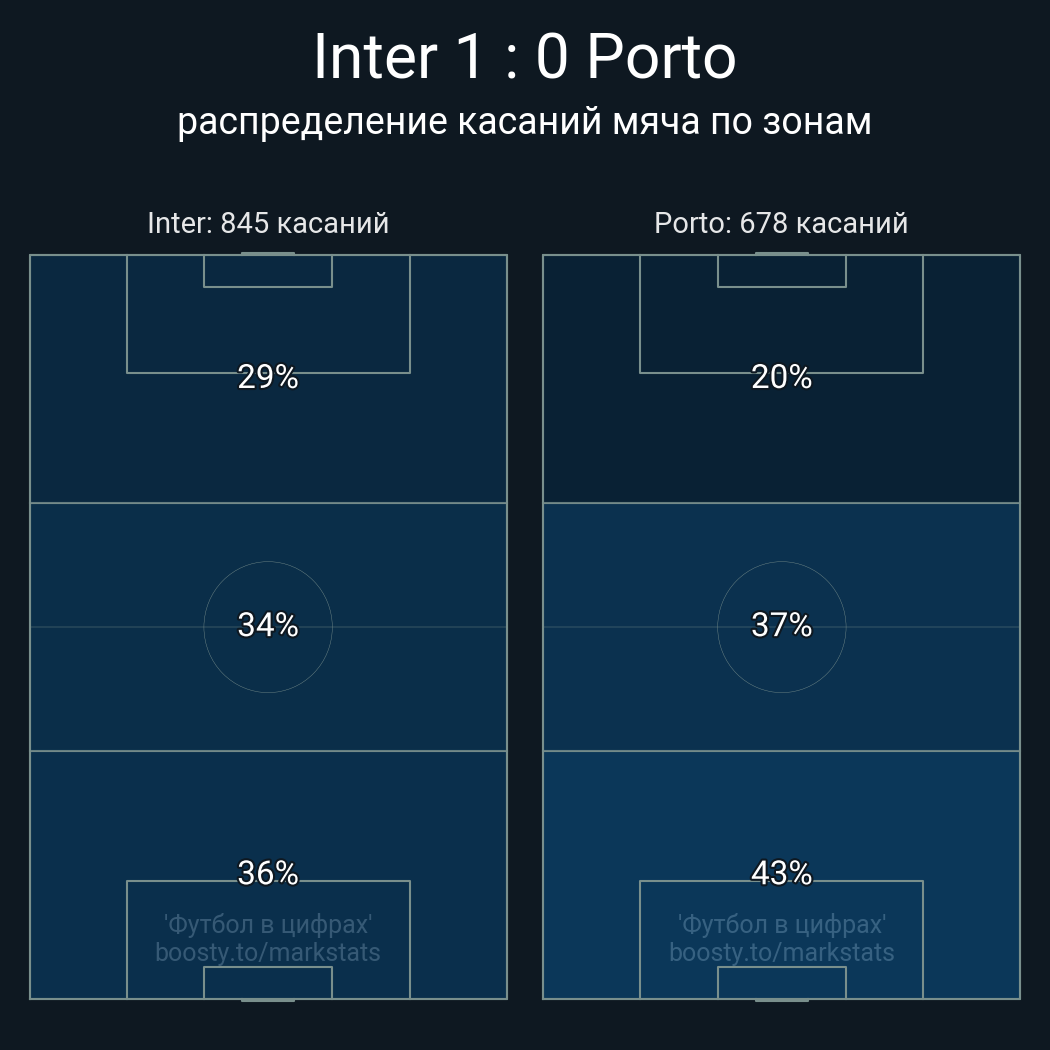Click the bottom goal marker on Porto pitch

pos(781,999)
